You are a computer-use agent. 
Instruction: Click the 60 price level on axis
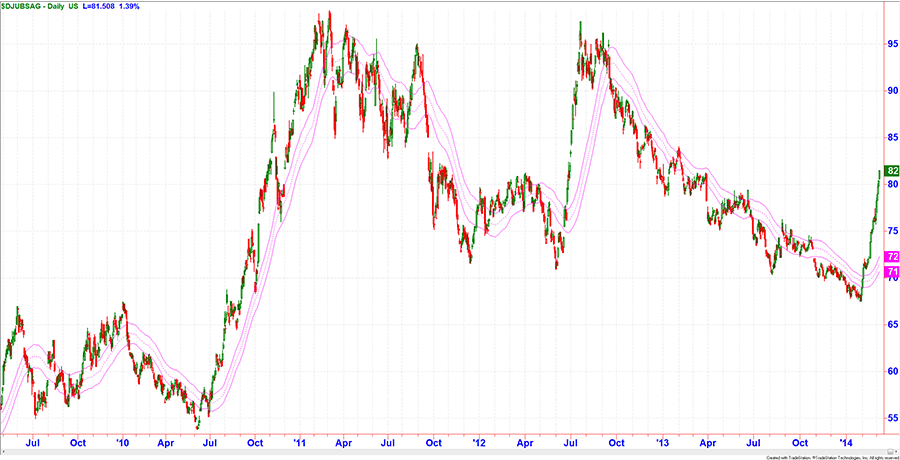tap(890, 370)
